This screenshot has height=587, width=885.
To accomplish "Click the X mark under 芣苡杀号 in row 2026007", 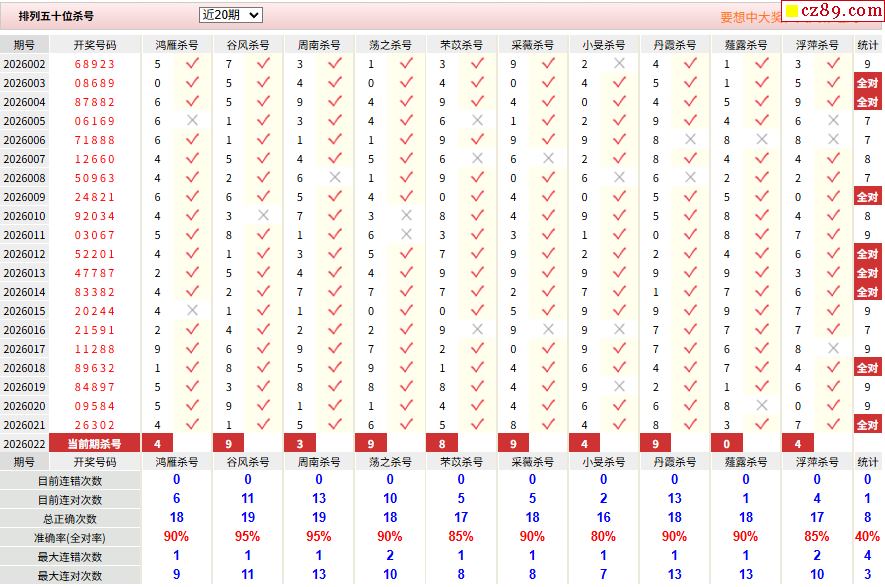I will pyautogui.click(x=477, y=159).
